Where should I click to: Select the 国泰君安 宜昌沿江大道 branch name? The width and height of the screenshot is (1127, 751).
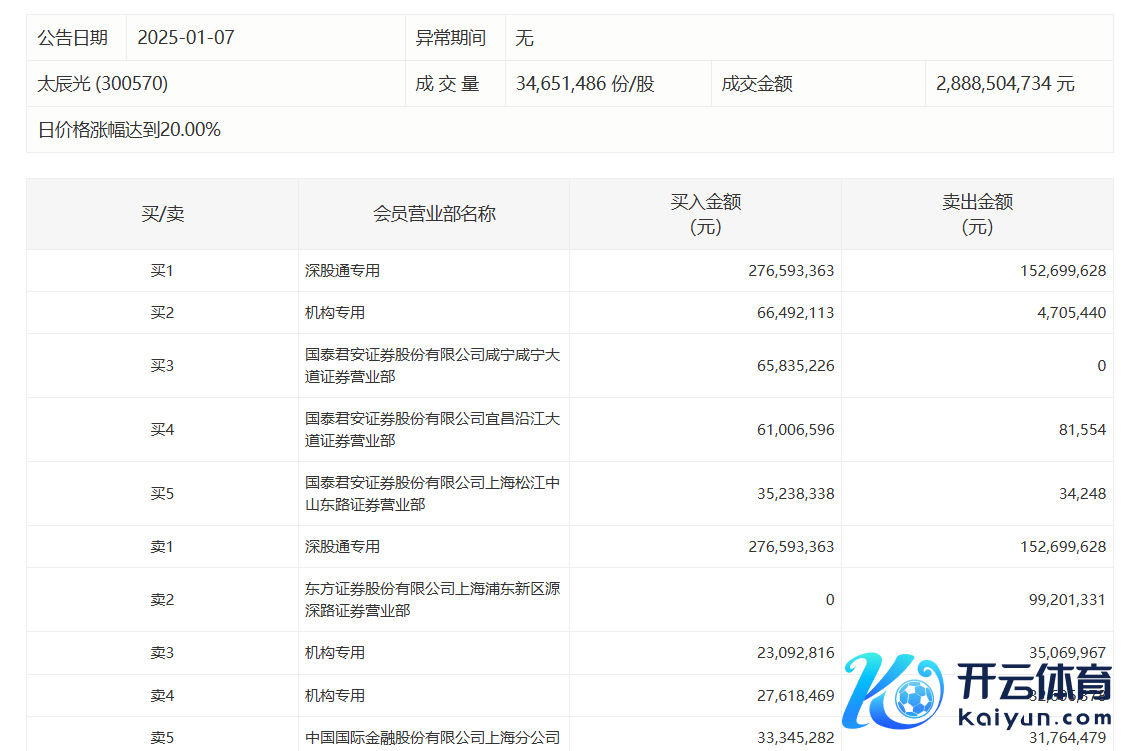tap(432, 430)
